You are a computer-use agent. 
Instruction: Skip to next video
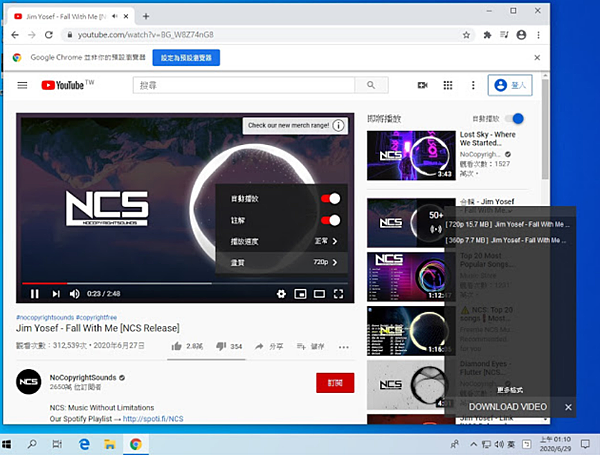(56, 294)
